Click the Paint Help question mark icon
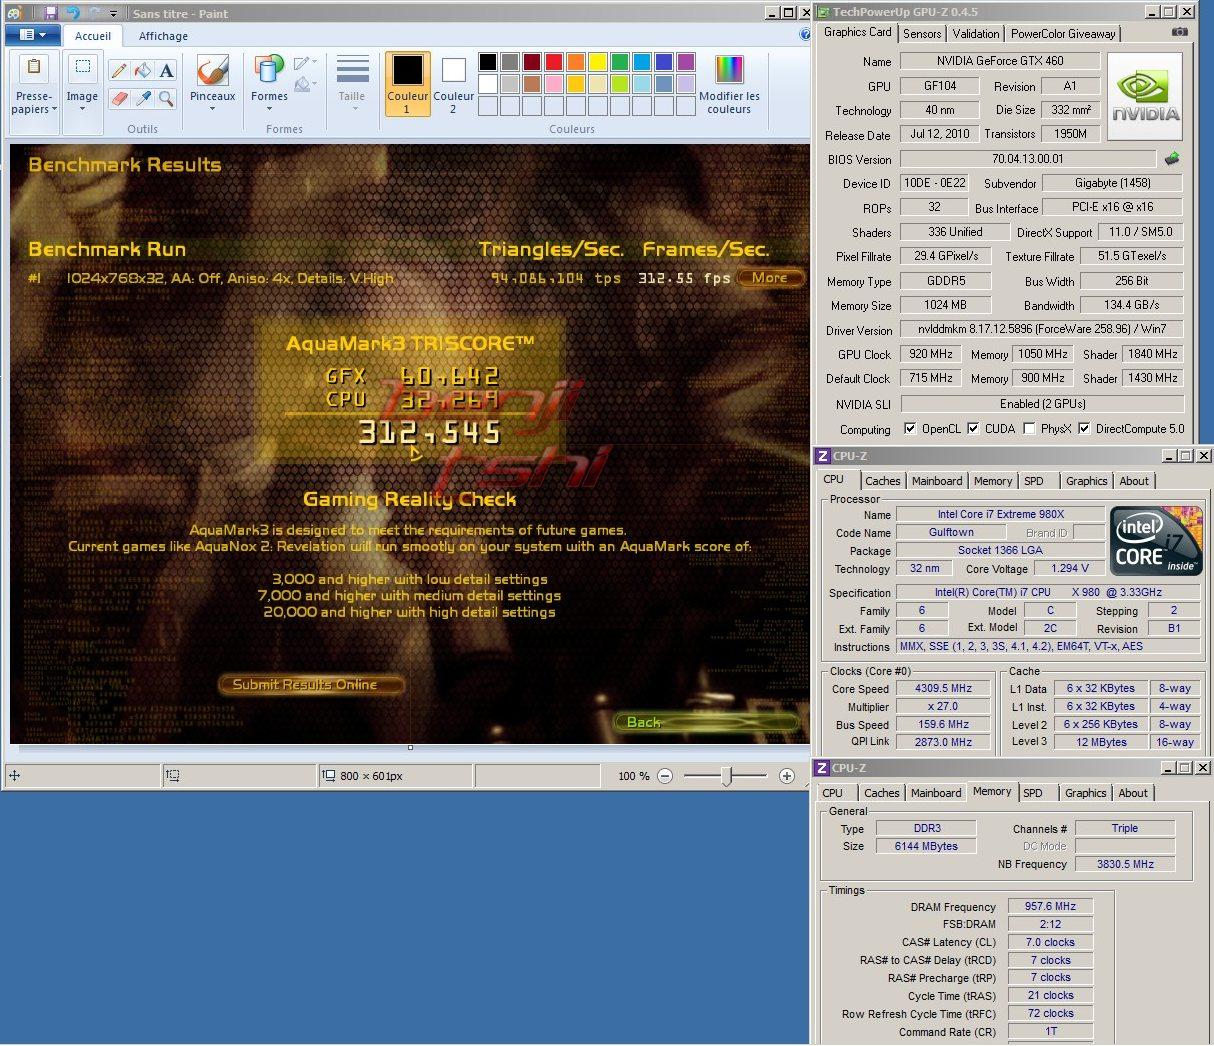Screen dimensions: 1214x1046 coord(805,35)
